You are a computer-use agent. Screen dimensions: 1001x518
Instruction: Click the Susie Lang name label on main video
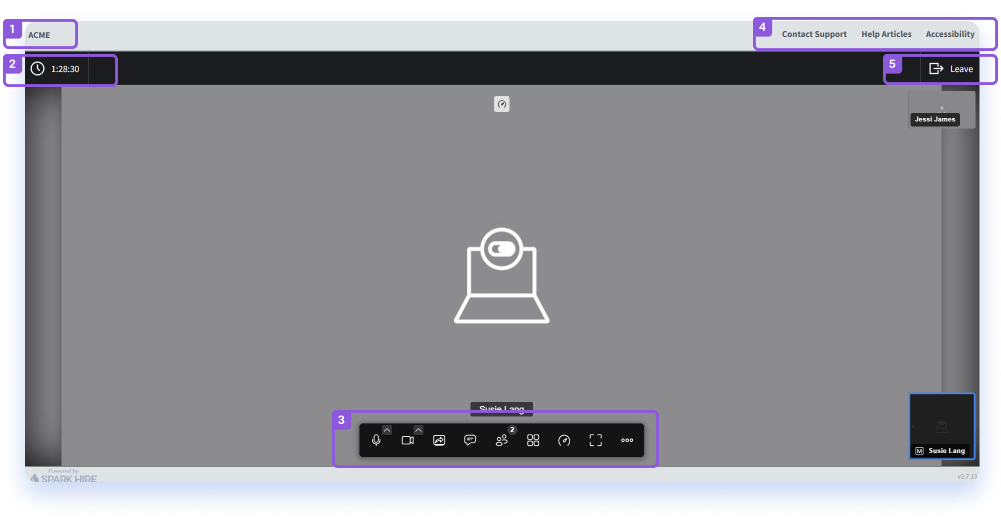click(x=502, y=409)
